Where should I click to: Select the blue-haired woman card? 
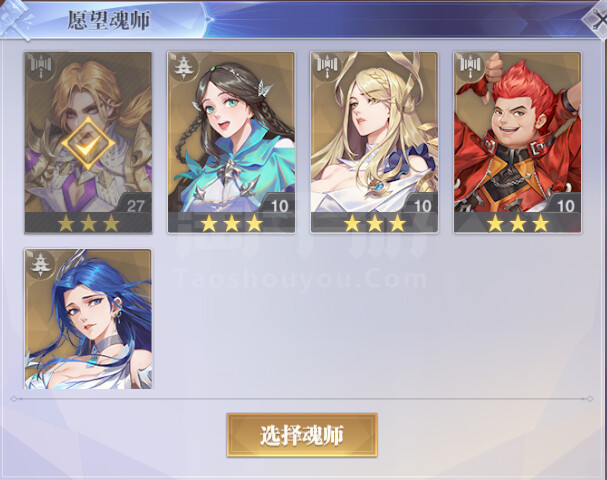point(88,319)
